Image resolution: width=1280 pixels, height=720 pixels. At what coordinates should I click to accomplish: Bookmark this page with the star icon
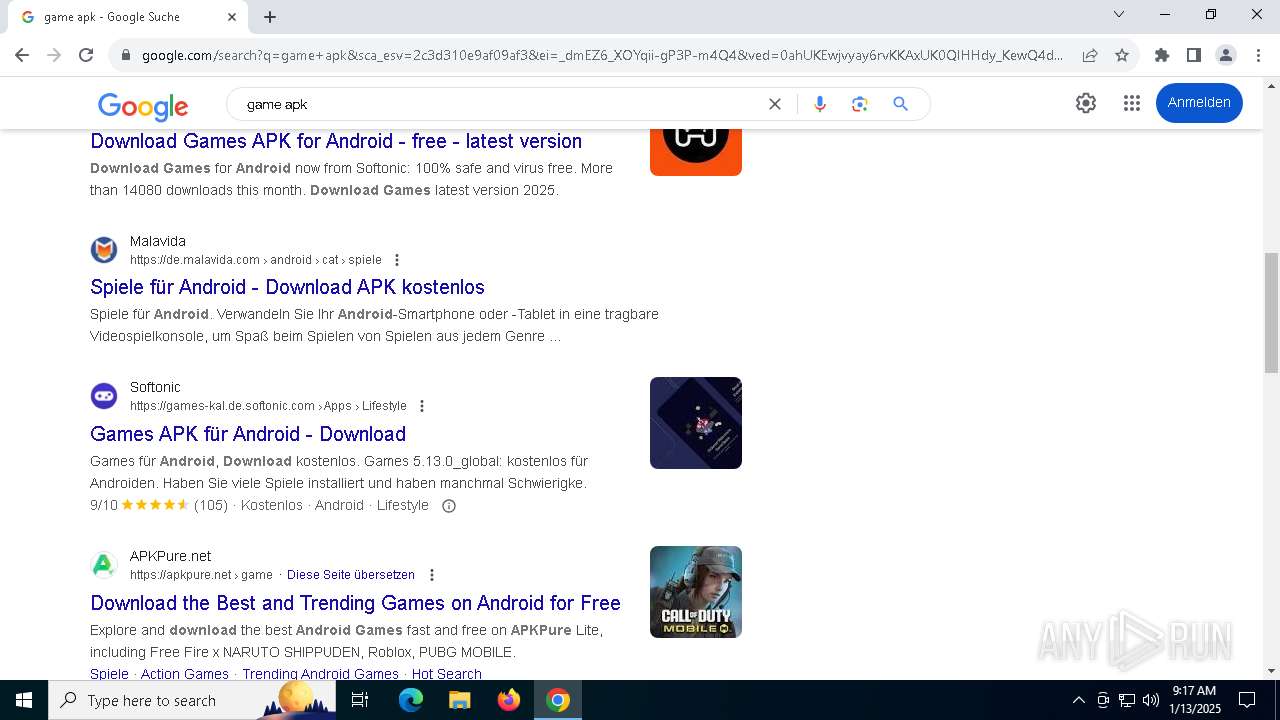point(1122,55)
